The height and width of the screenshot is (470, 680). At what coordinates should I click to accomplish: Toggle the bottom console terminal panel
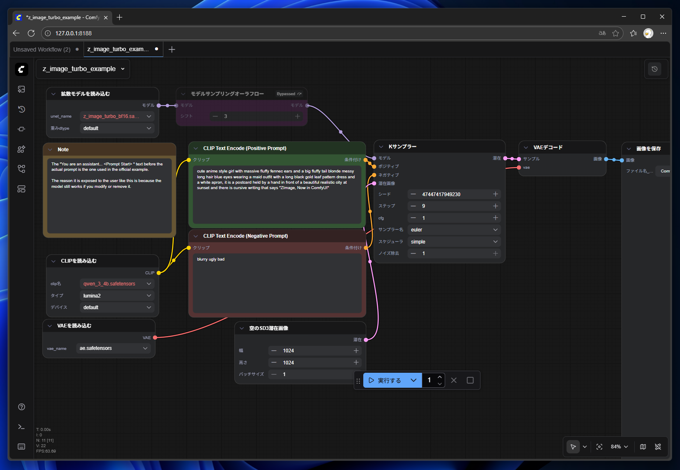point(21,427)
